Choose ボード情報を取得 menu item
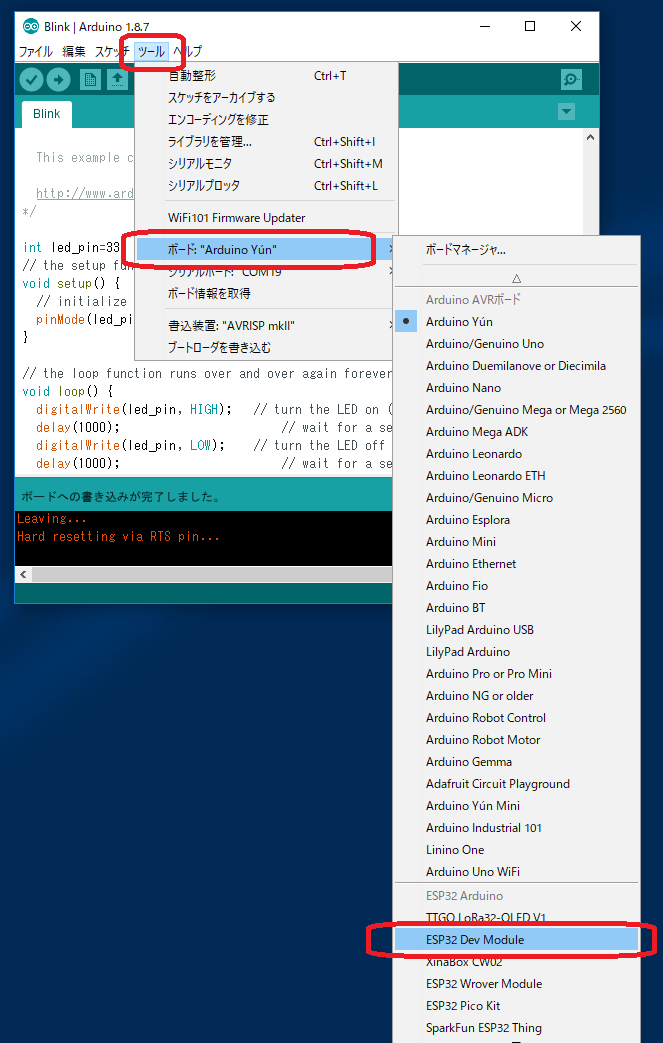 266,293
